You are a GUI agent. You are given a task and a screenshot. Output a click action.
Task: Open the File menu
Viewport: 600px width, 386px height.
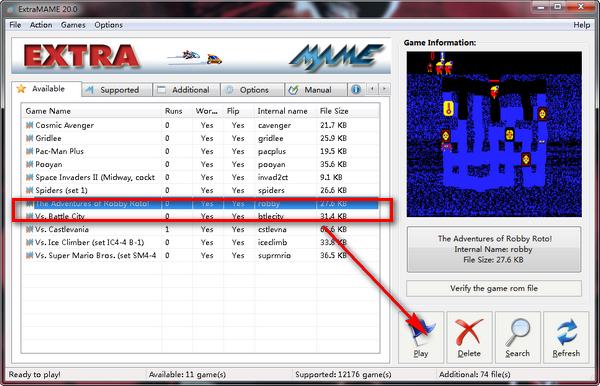coord(15,25)
